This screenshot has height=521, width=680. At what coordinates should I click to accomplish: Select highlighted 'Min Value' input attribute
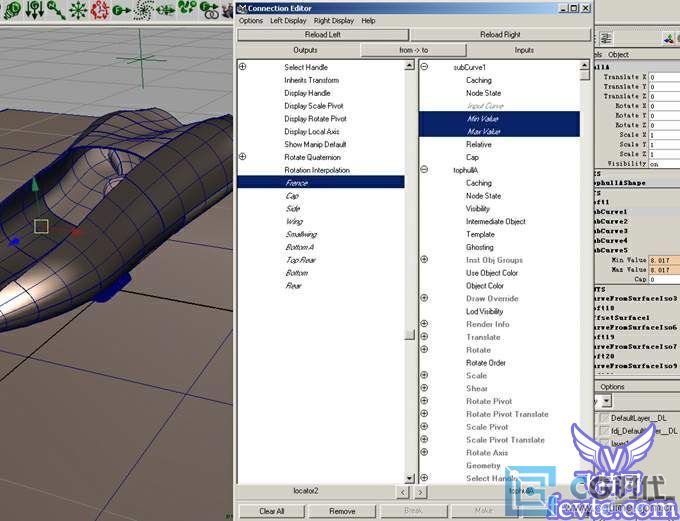[499, 118]
